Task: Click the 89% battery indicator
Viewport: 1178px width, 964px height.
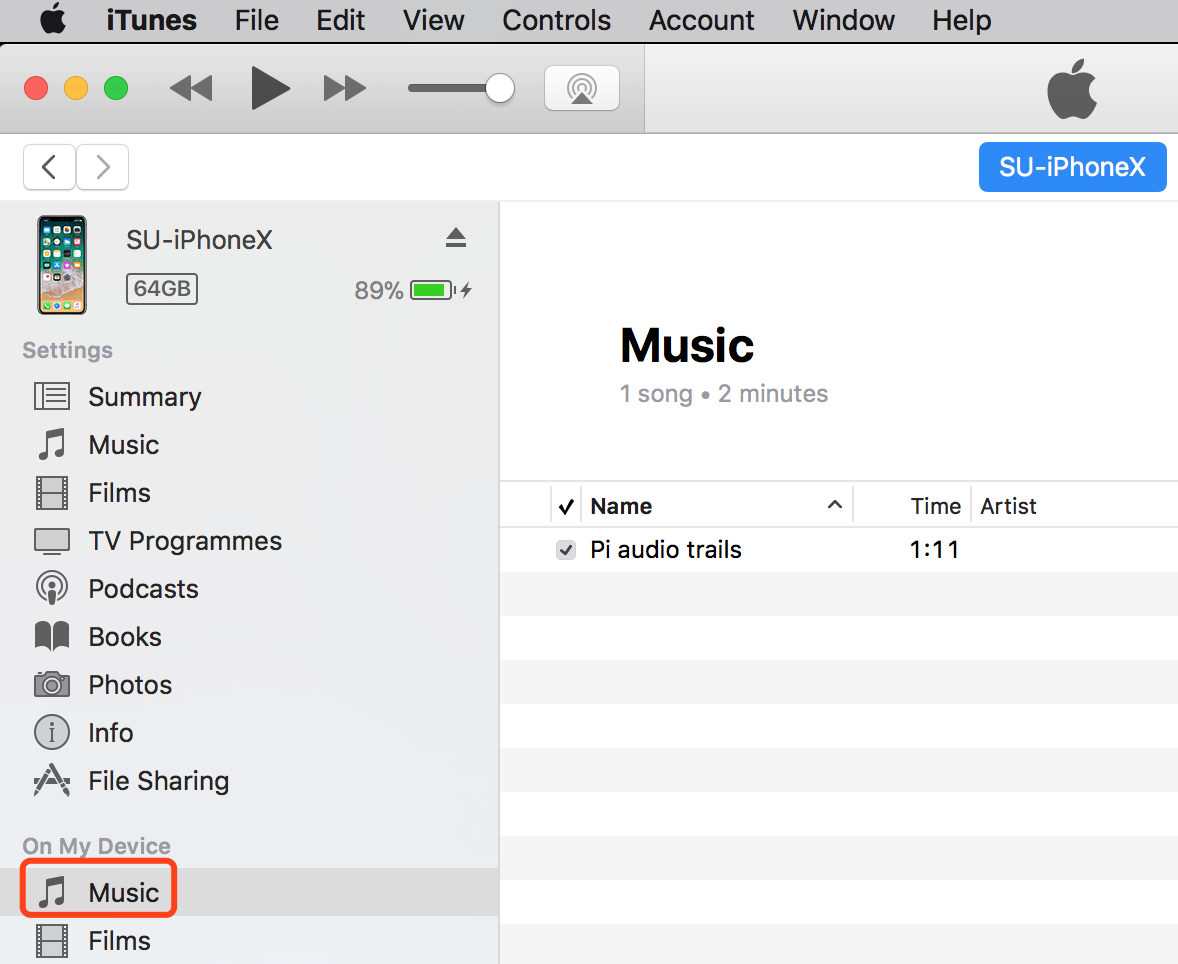Action: (x=413, y=290)
